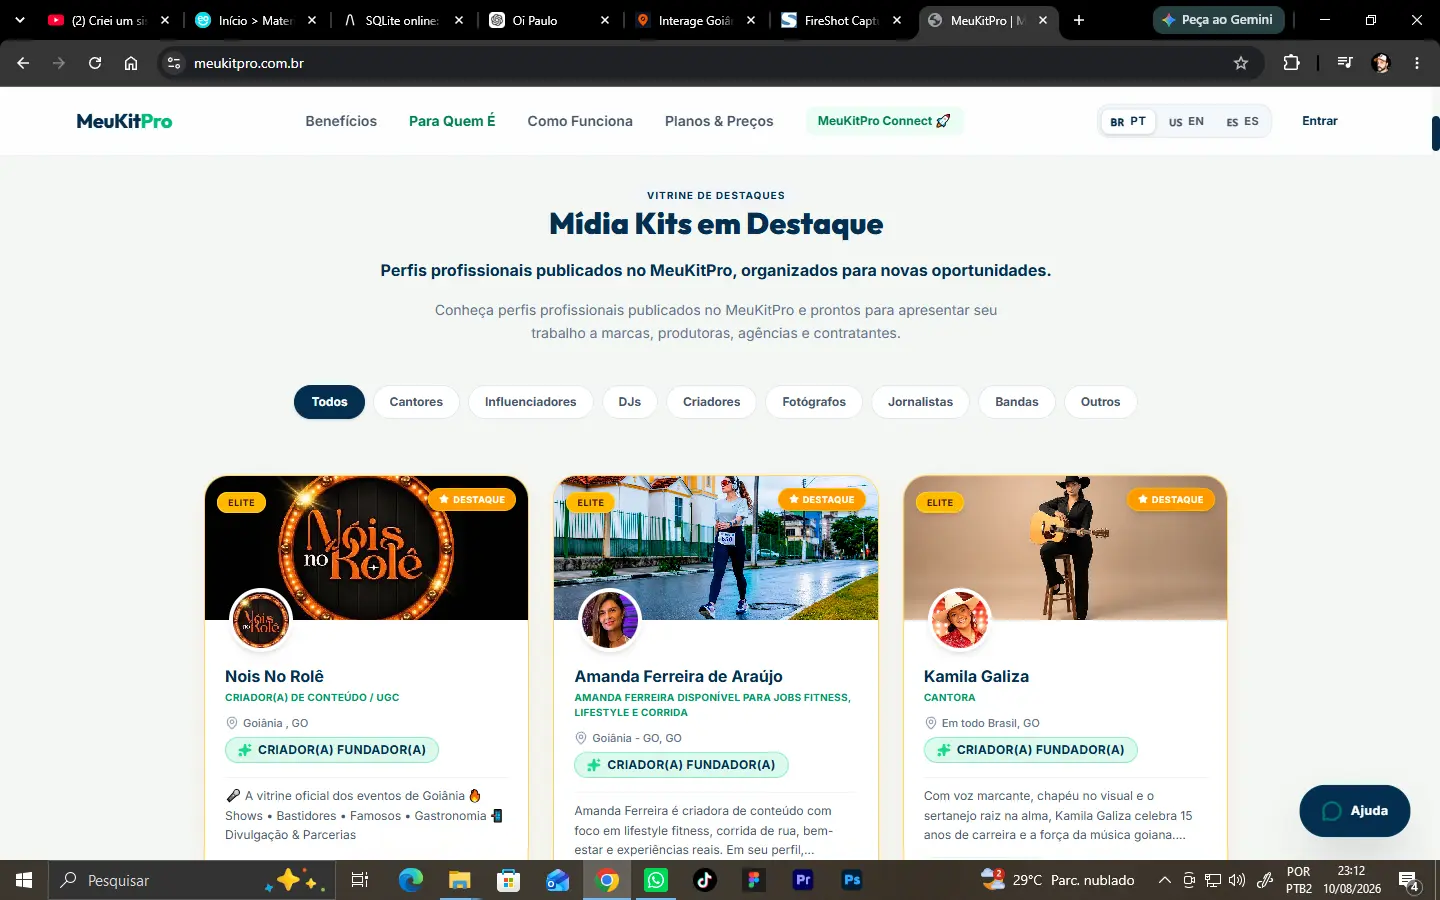Open the Windows Start menu
This screenshot has width=1440, height=900.
tap(24, 880)
